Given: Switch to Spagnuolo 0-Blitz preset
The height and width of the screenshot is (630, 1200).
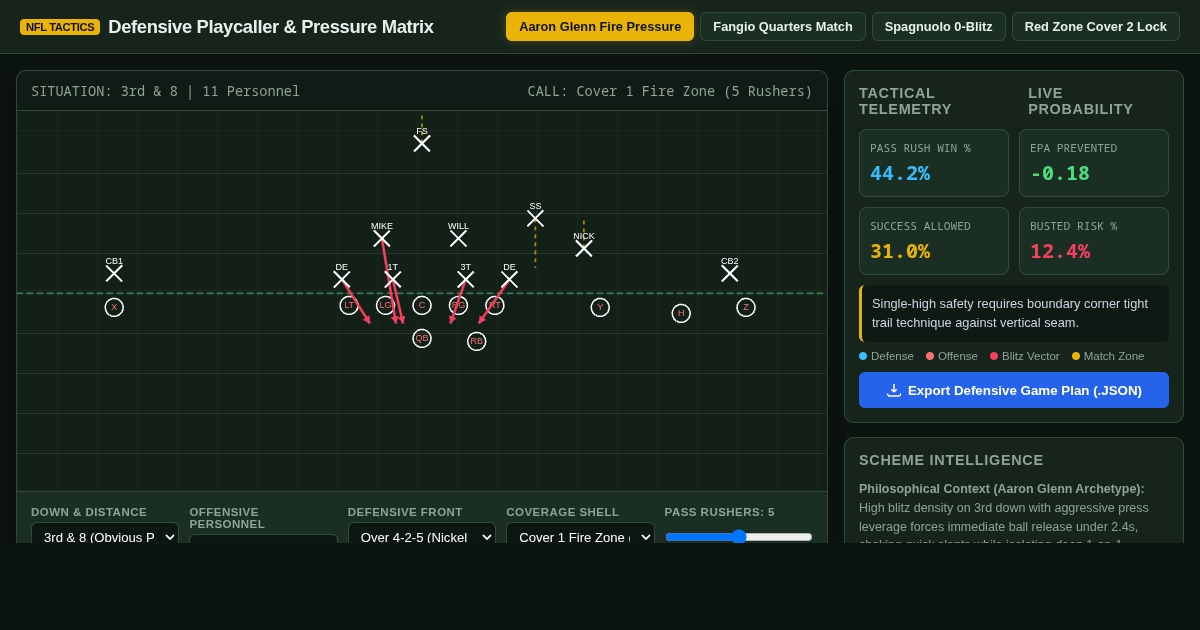Looking at the screenshot, I should (x=939, y=26).
